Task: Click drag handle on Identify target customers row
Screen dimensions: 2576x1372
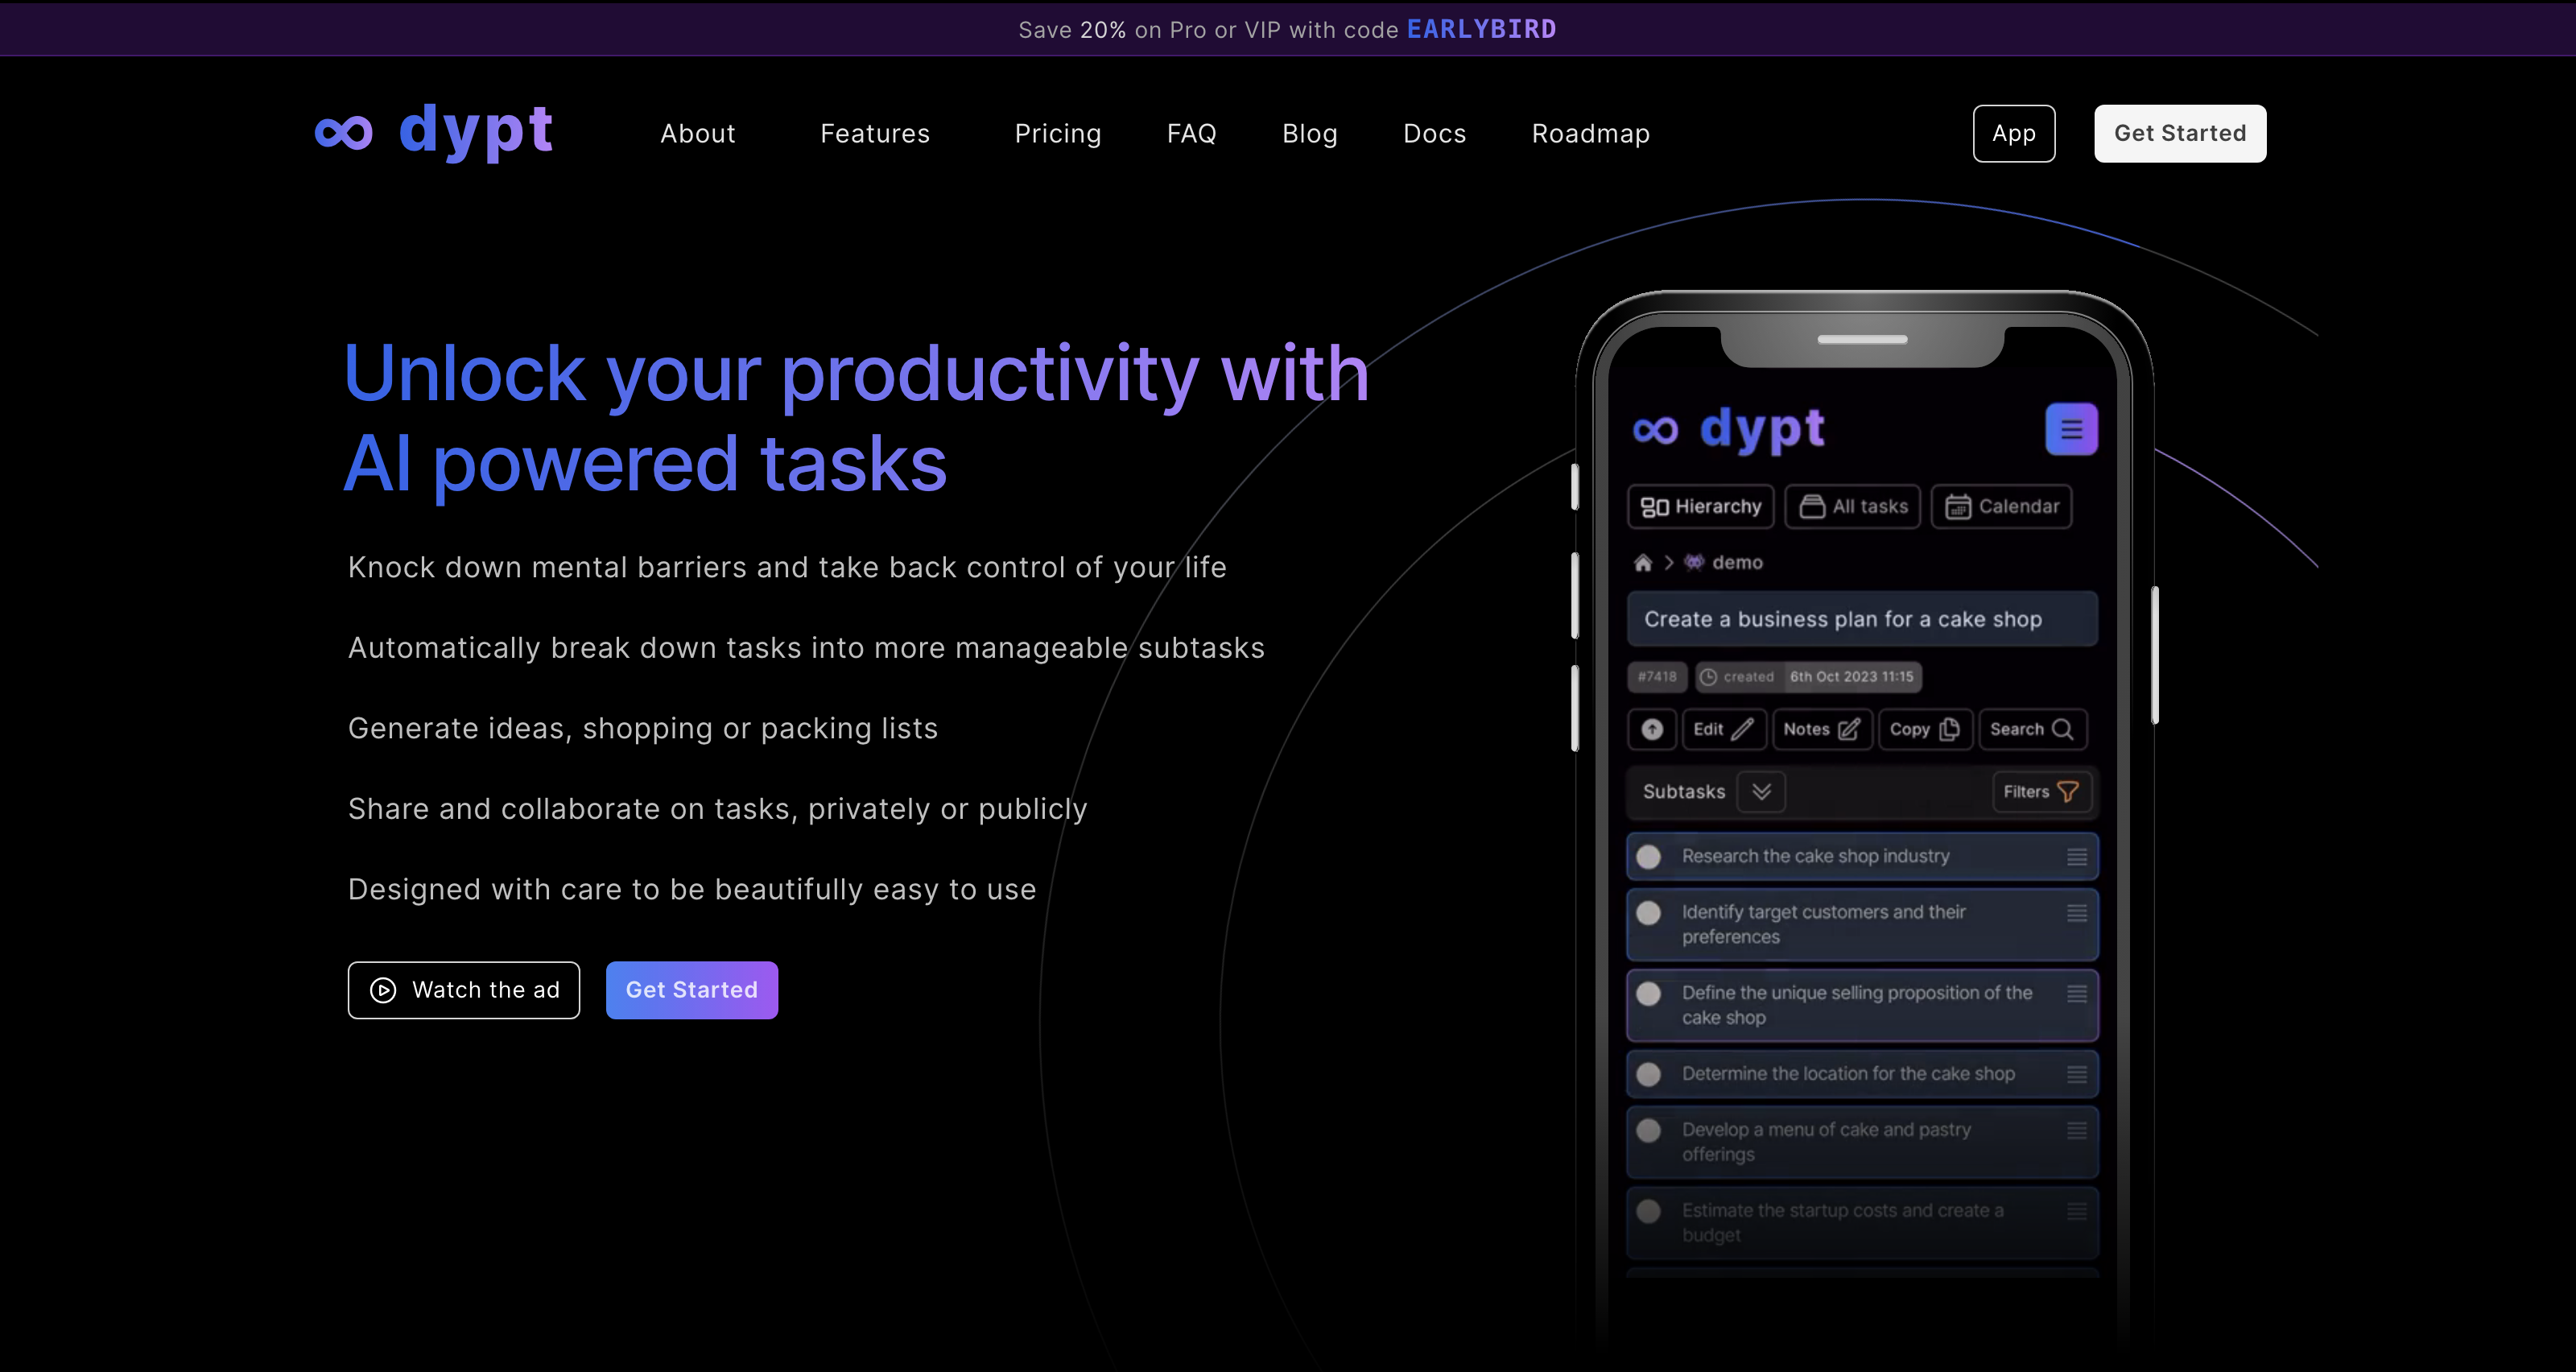Action: 2077,913
